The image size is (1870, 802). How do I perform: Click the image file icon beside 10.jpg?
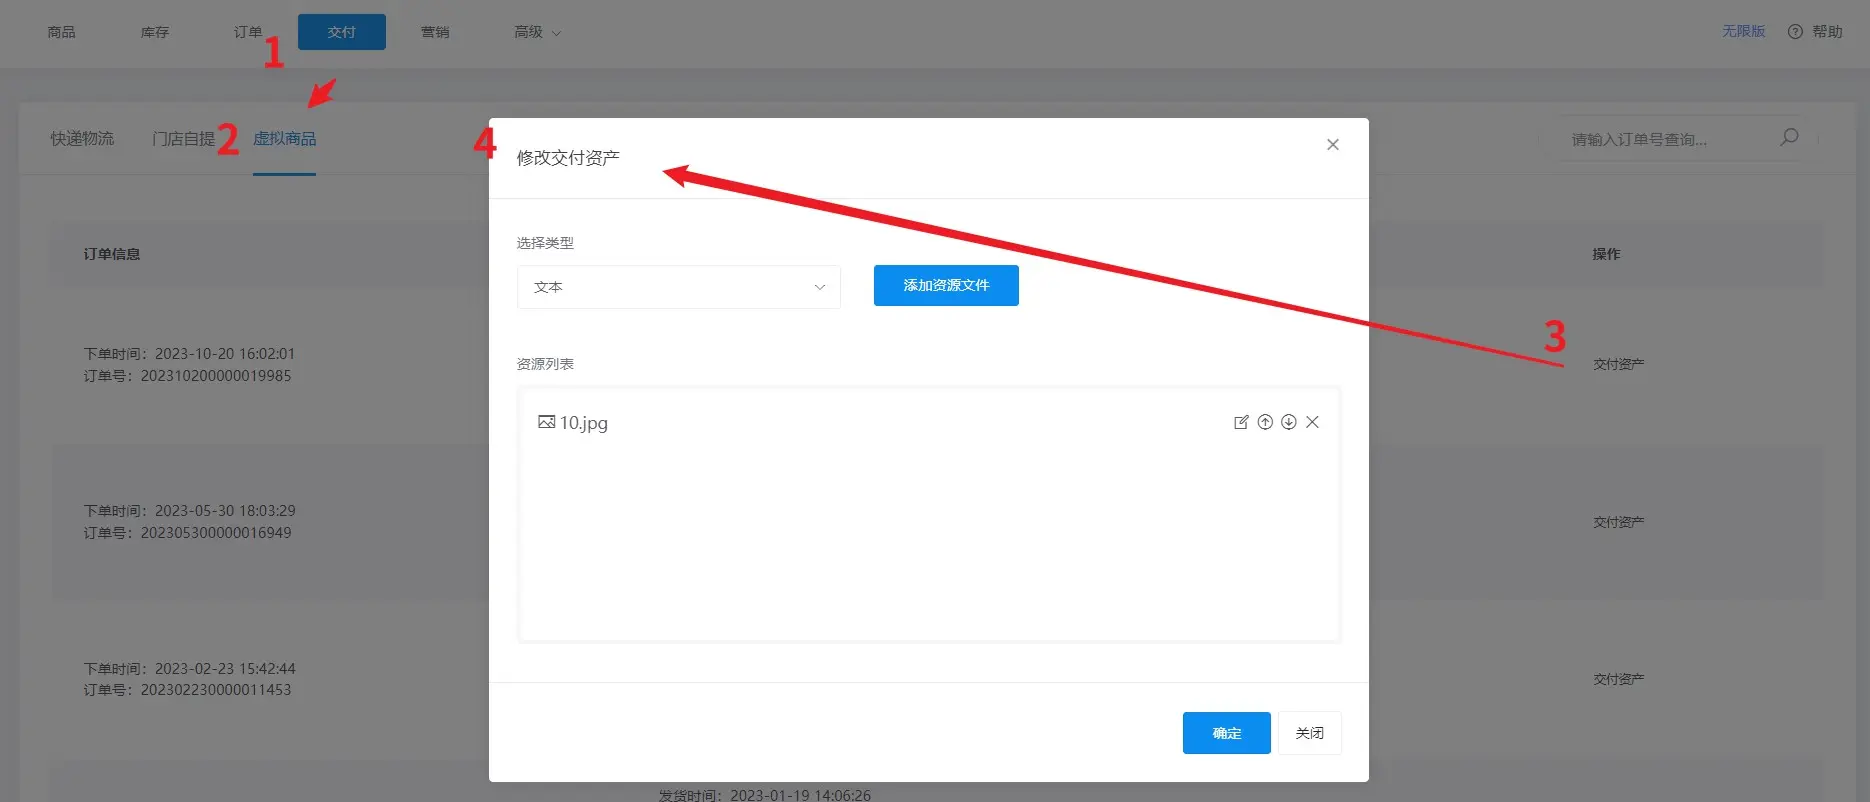point(546,422)
